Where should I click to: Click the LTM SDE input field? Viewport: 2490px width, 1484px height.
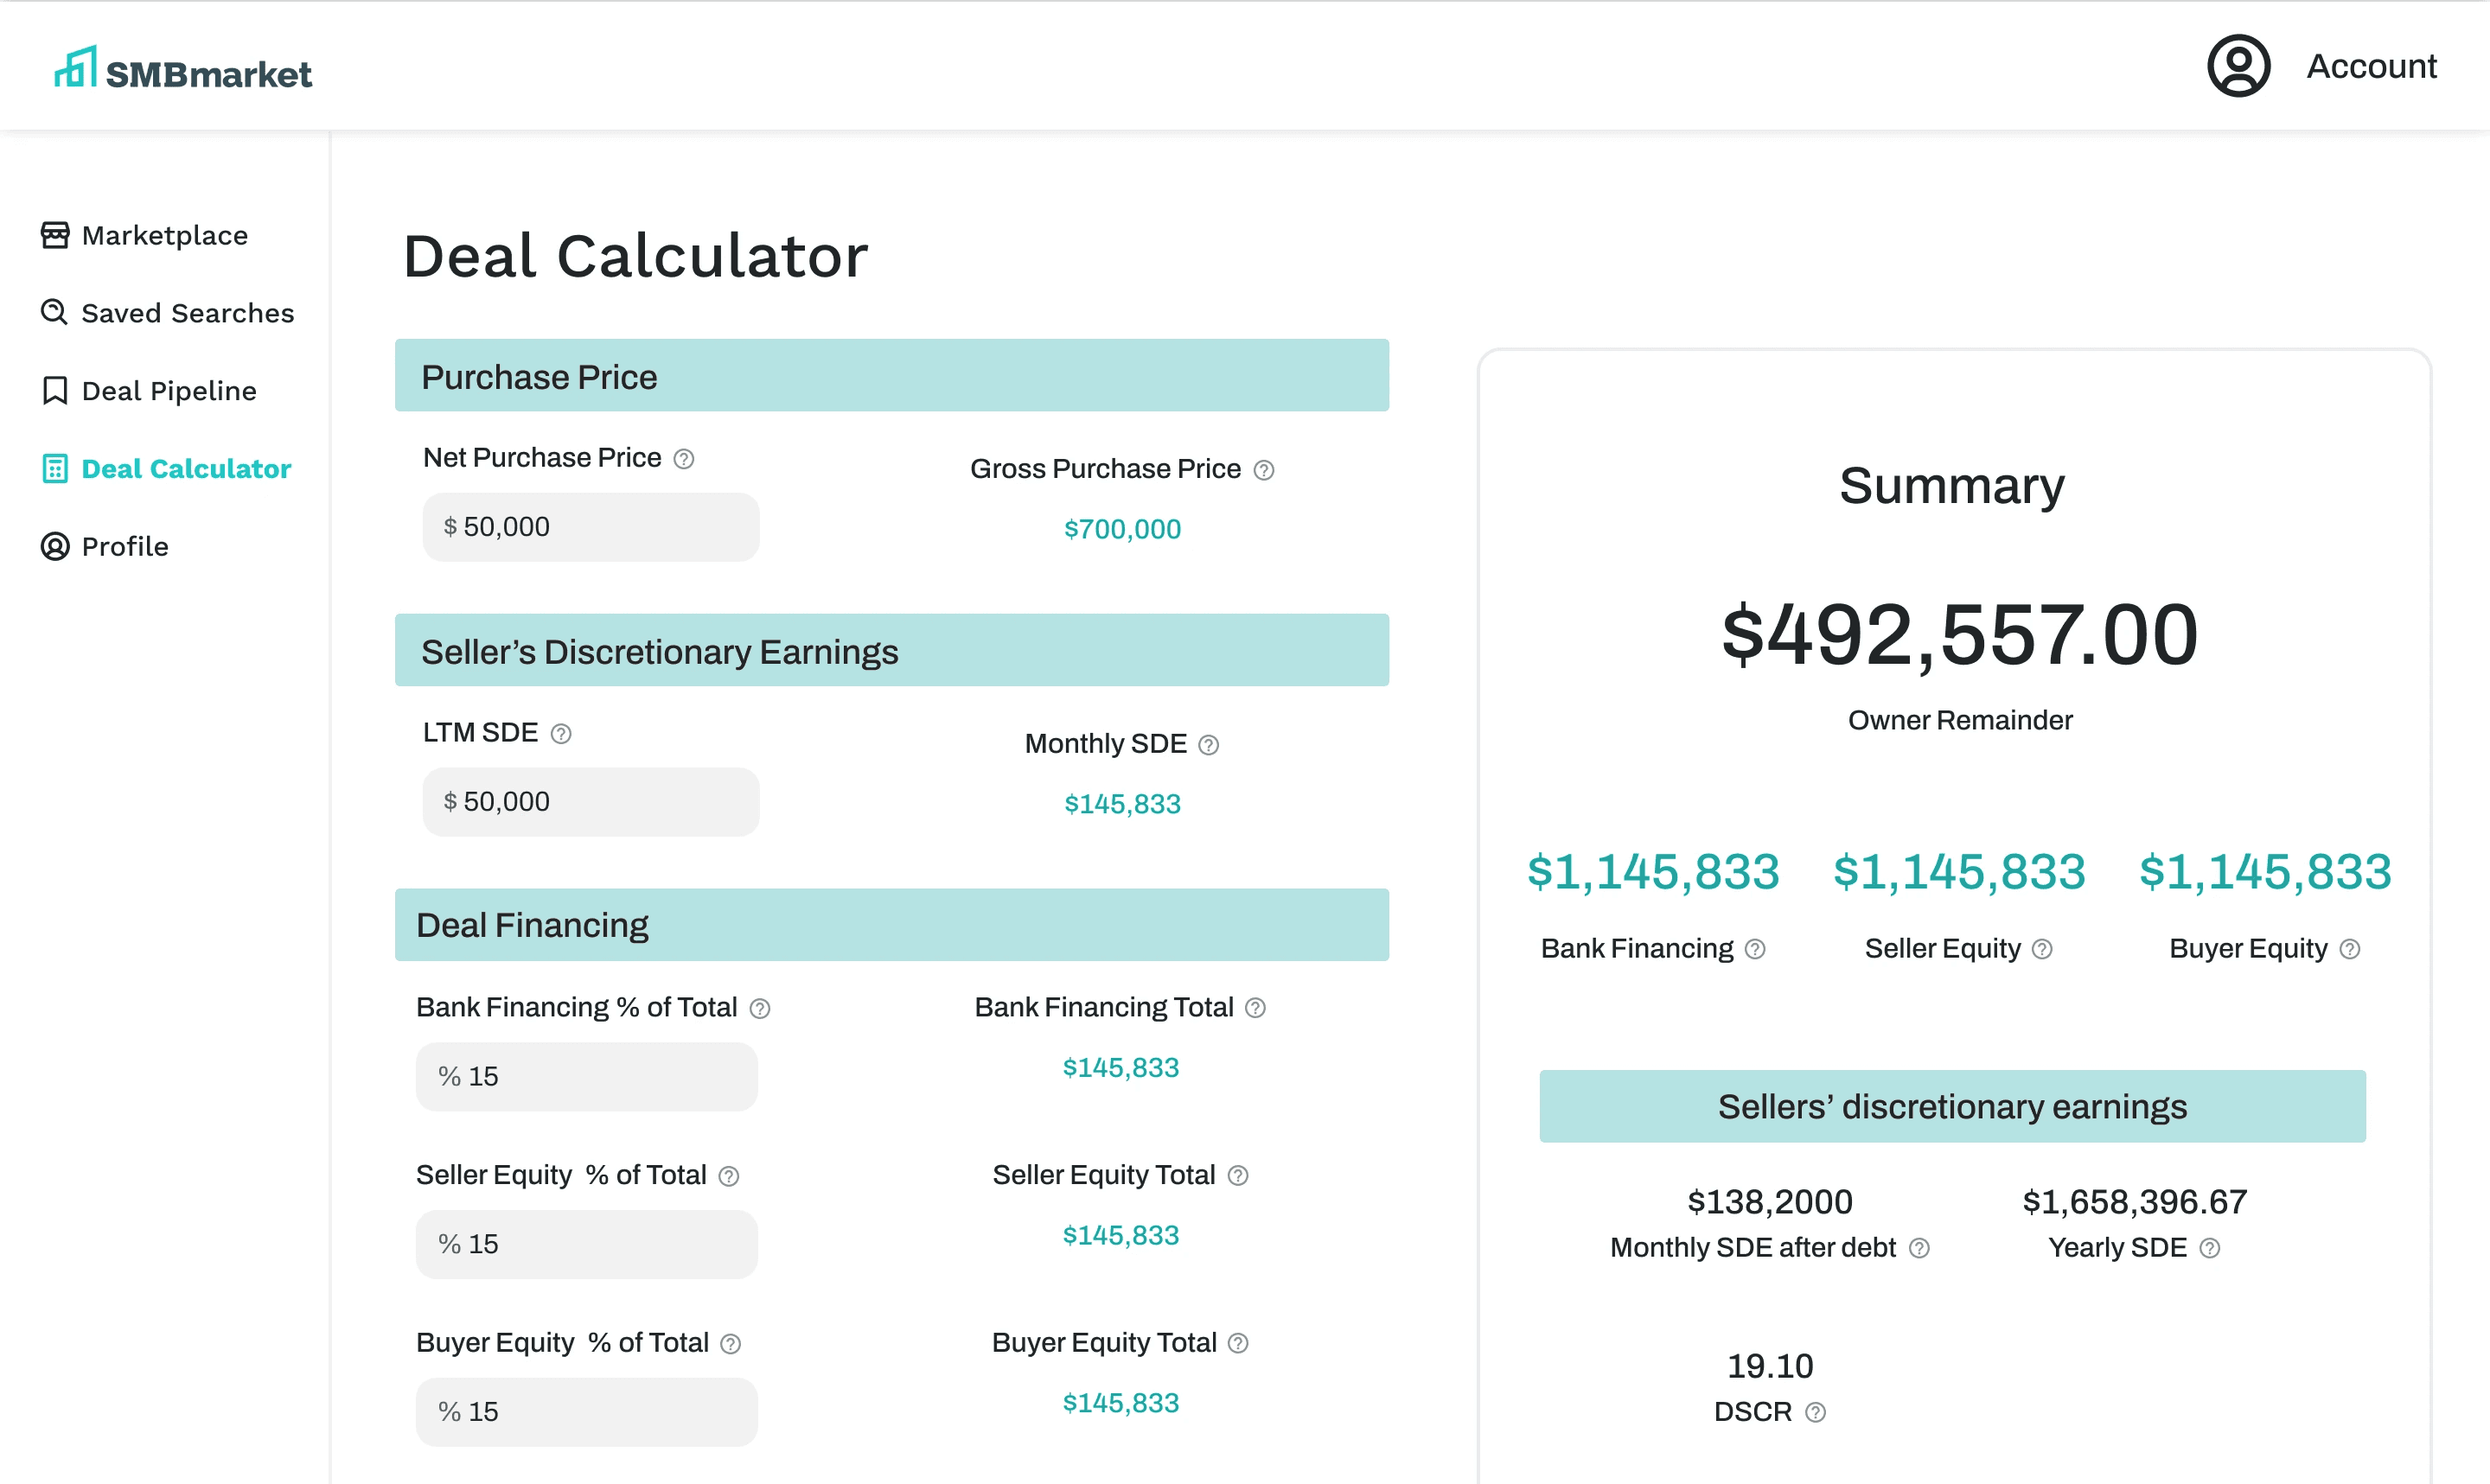[590, 802]
